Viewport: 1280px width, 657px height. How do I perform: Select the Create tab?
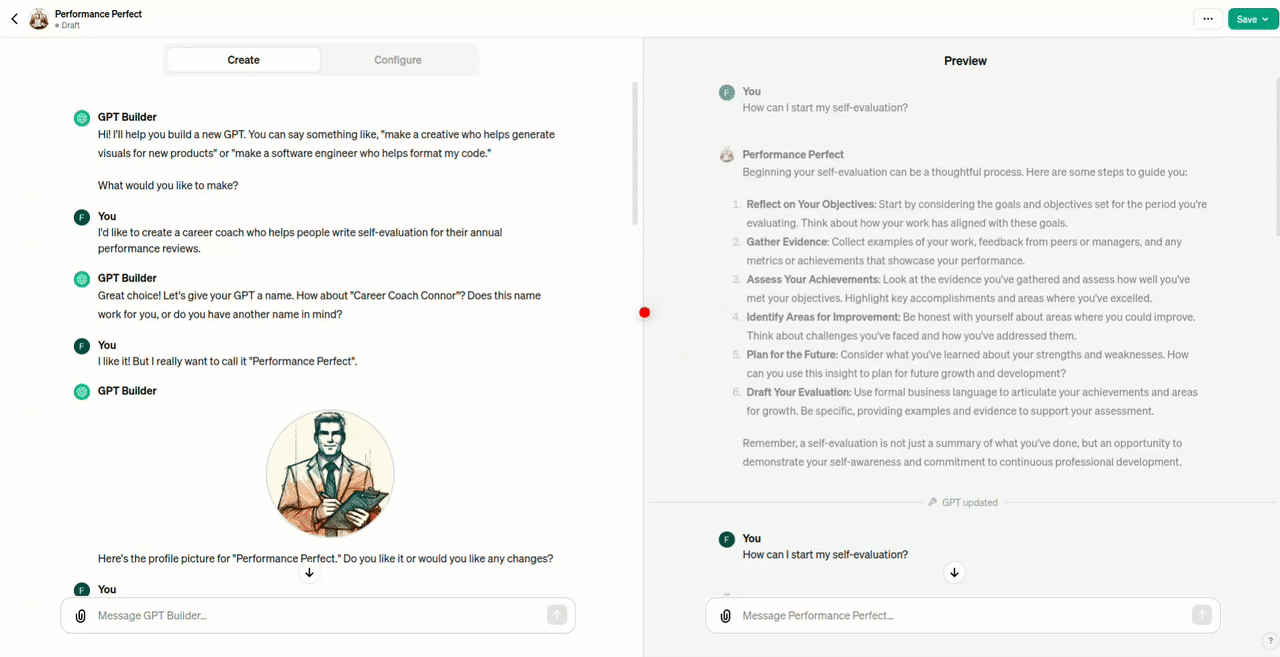pos(244,60)
